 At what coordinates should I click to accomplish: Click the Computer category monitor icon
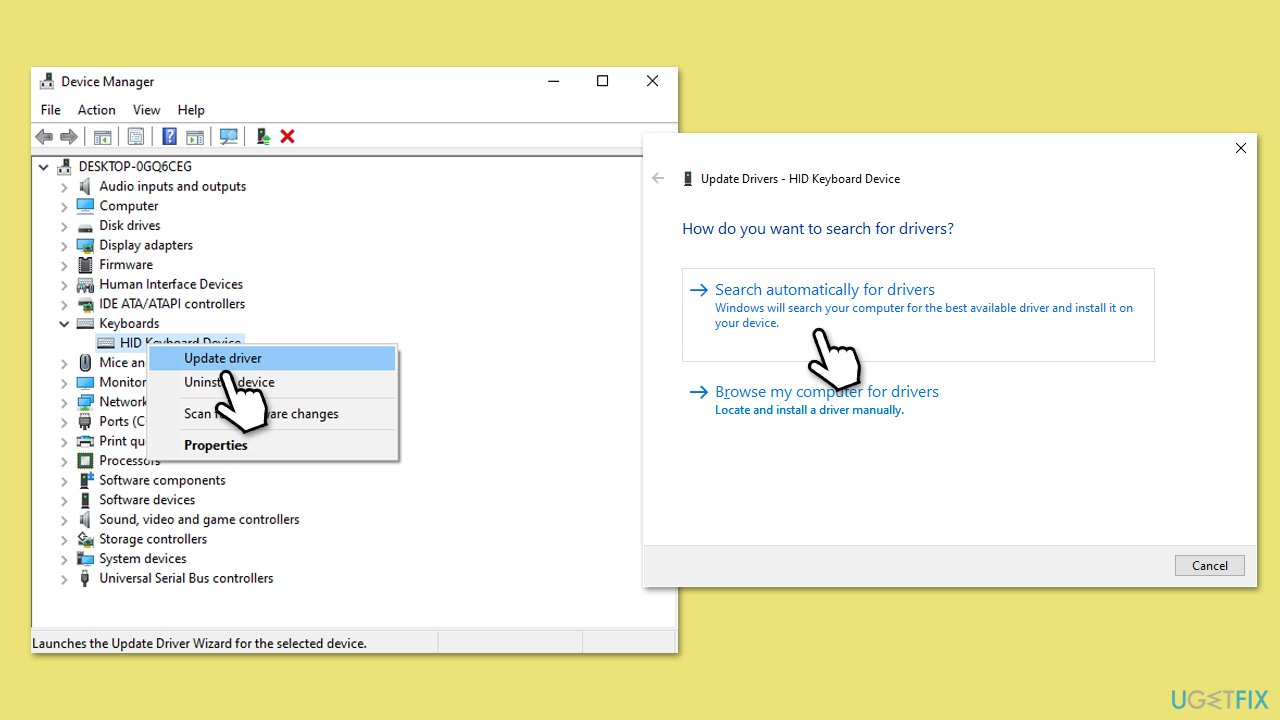[x=86, y=206]
